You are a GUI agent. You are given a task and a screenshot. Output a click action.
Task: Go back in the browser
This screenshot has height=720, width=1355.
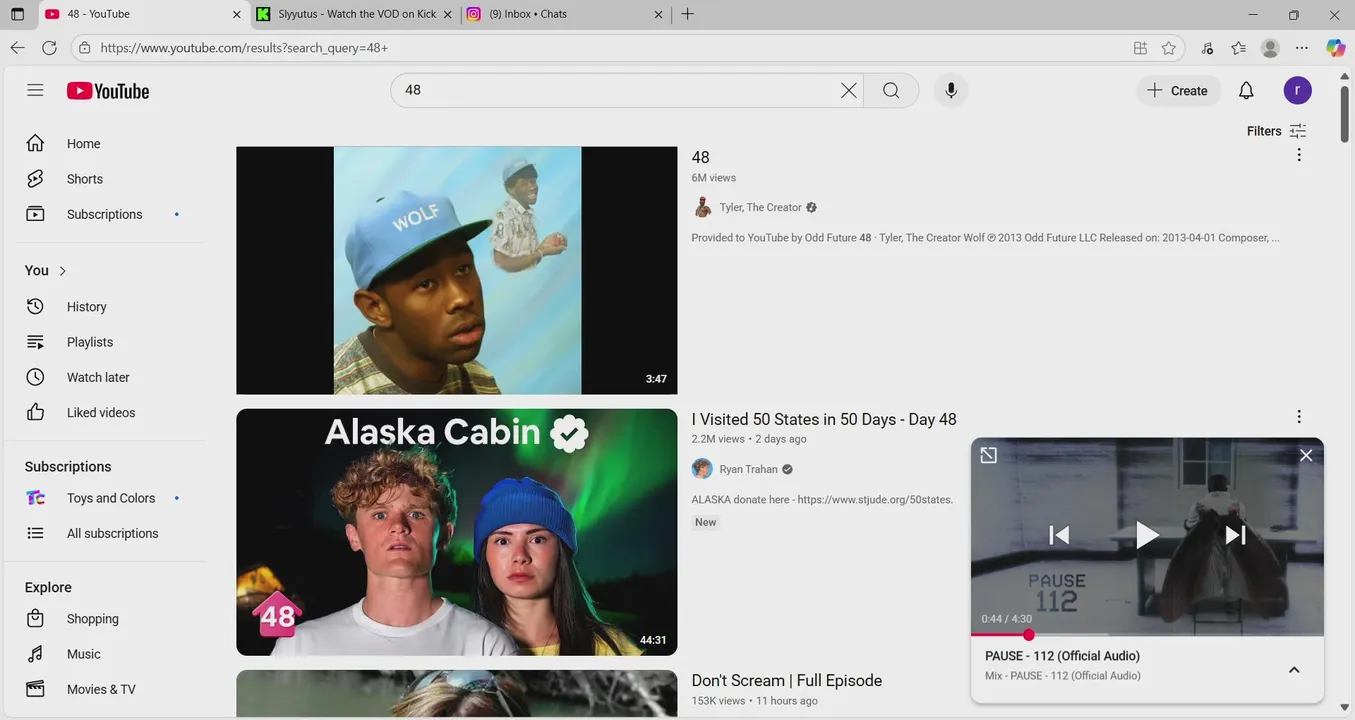(17, 47)
